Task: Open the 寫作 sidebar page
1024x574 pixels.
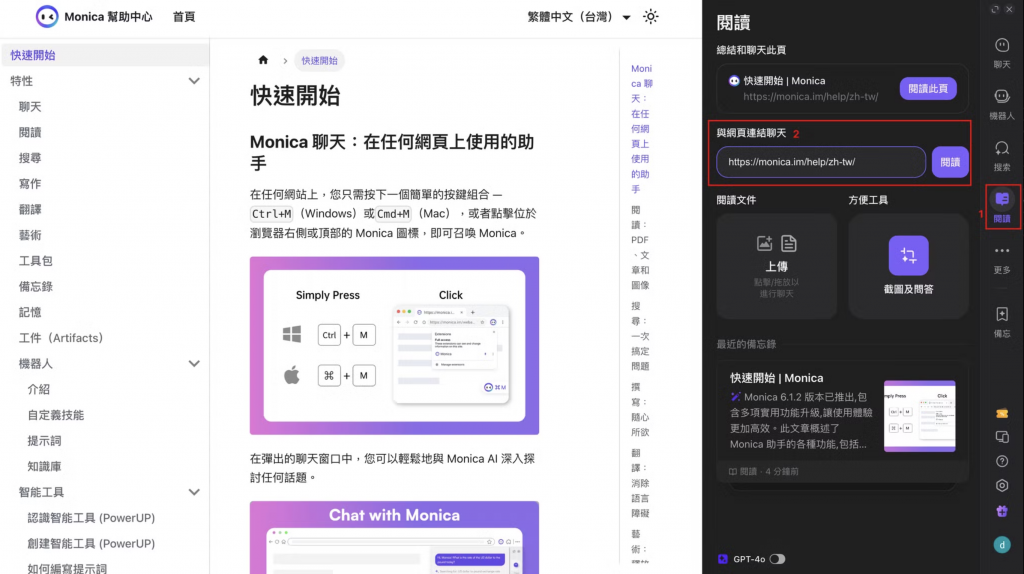Action: pos(30,183)
